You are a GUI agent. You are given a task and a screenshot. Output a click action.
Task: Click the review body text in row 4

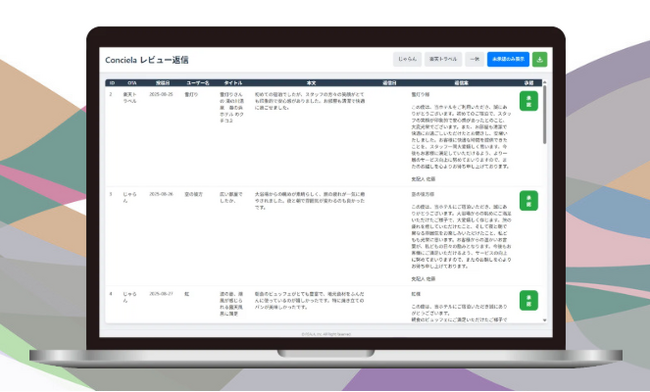[310, 300]
